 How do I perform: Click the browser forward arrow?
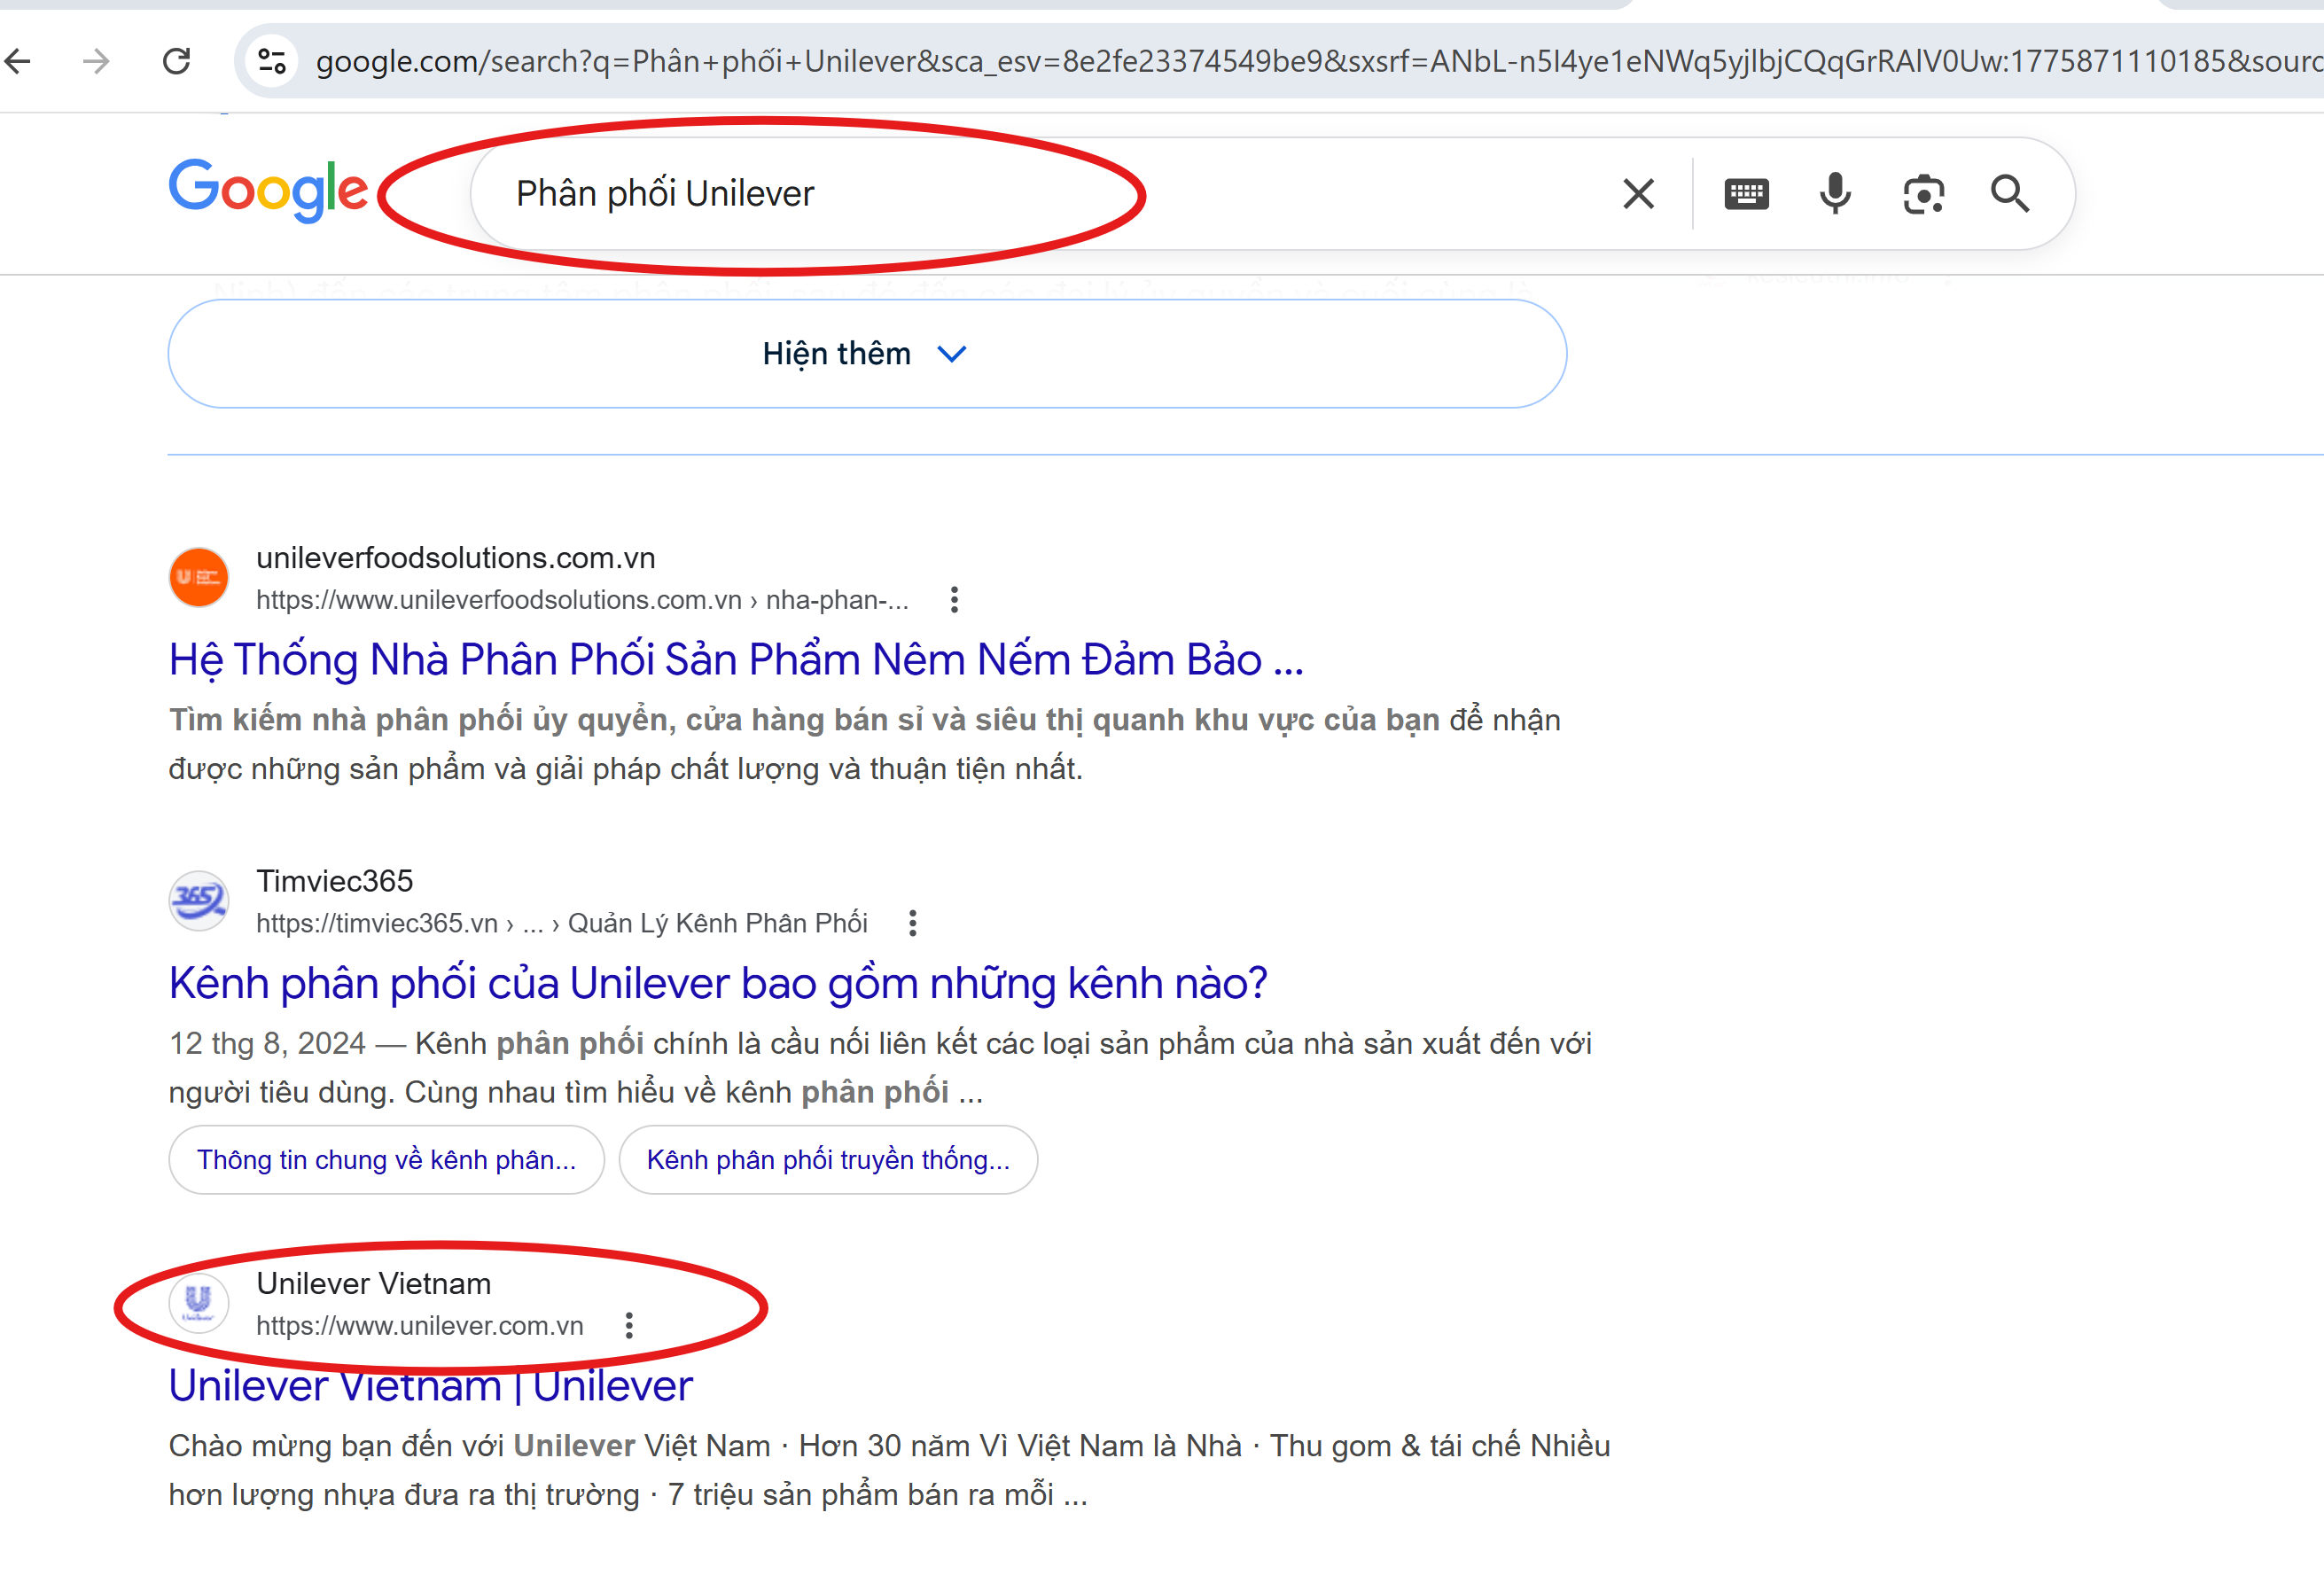(96, 61)
